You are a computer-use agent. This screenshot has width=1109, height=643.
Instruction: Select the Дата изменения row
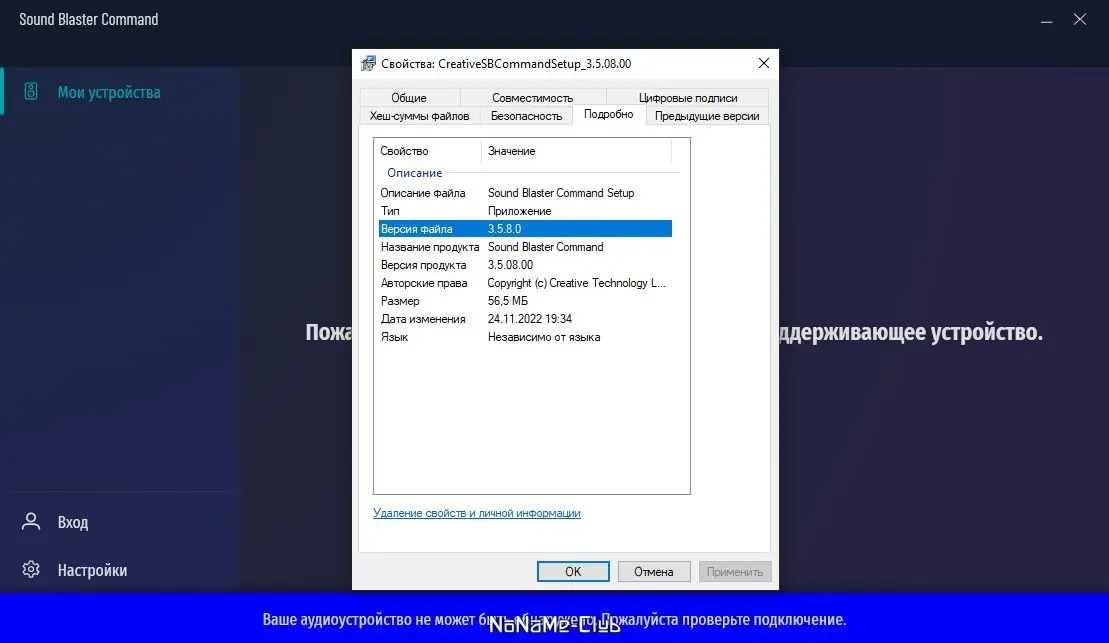pyautogui.click(x=525, y=319)
